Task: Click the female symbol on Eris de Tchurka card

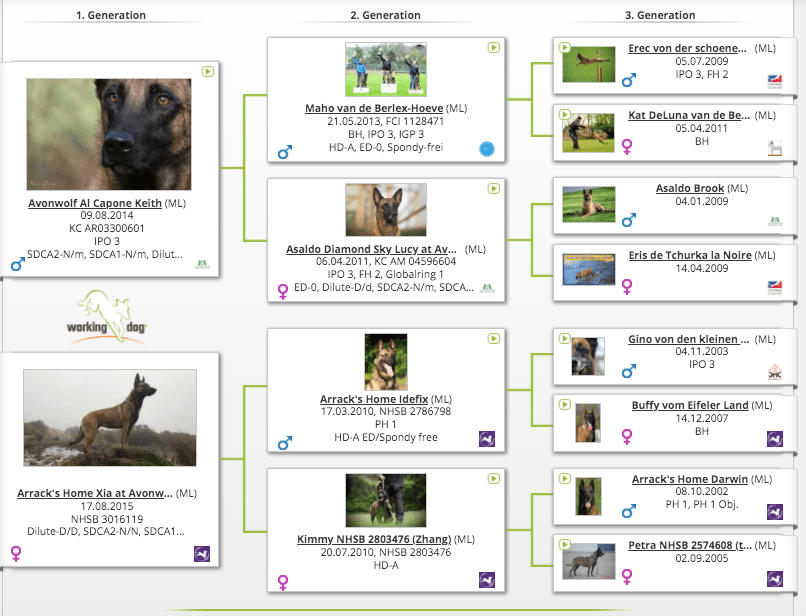Action: pyautogui.click(x=628, y=286)
